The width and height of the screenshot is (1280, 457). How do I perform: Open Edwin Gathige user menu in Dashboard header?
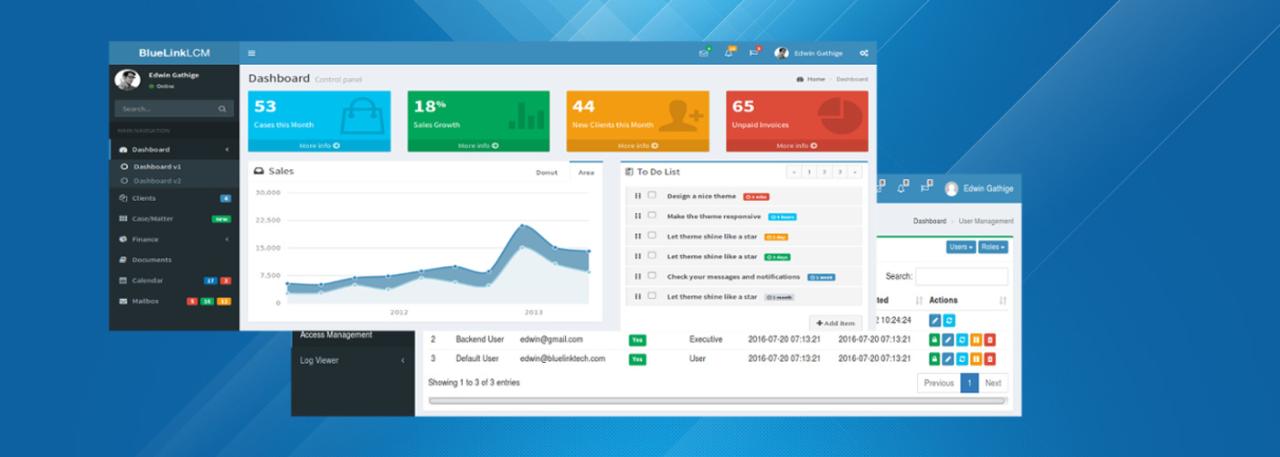(x=809, y=53)
